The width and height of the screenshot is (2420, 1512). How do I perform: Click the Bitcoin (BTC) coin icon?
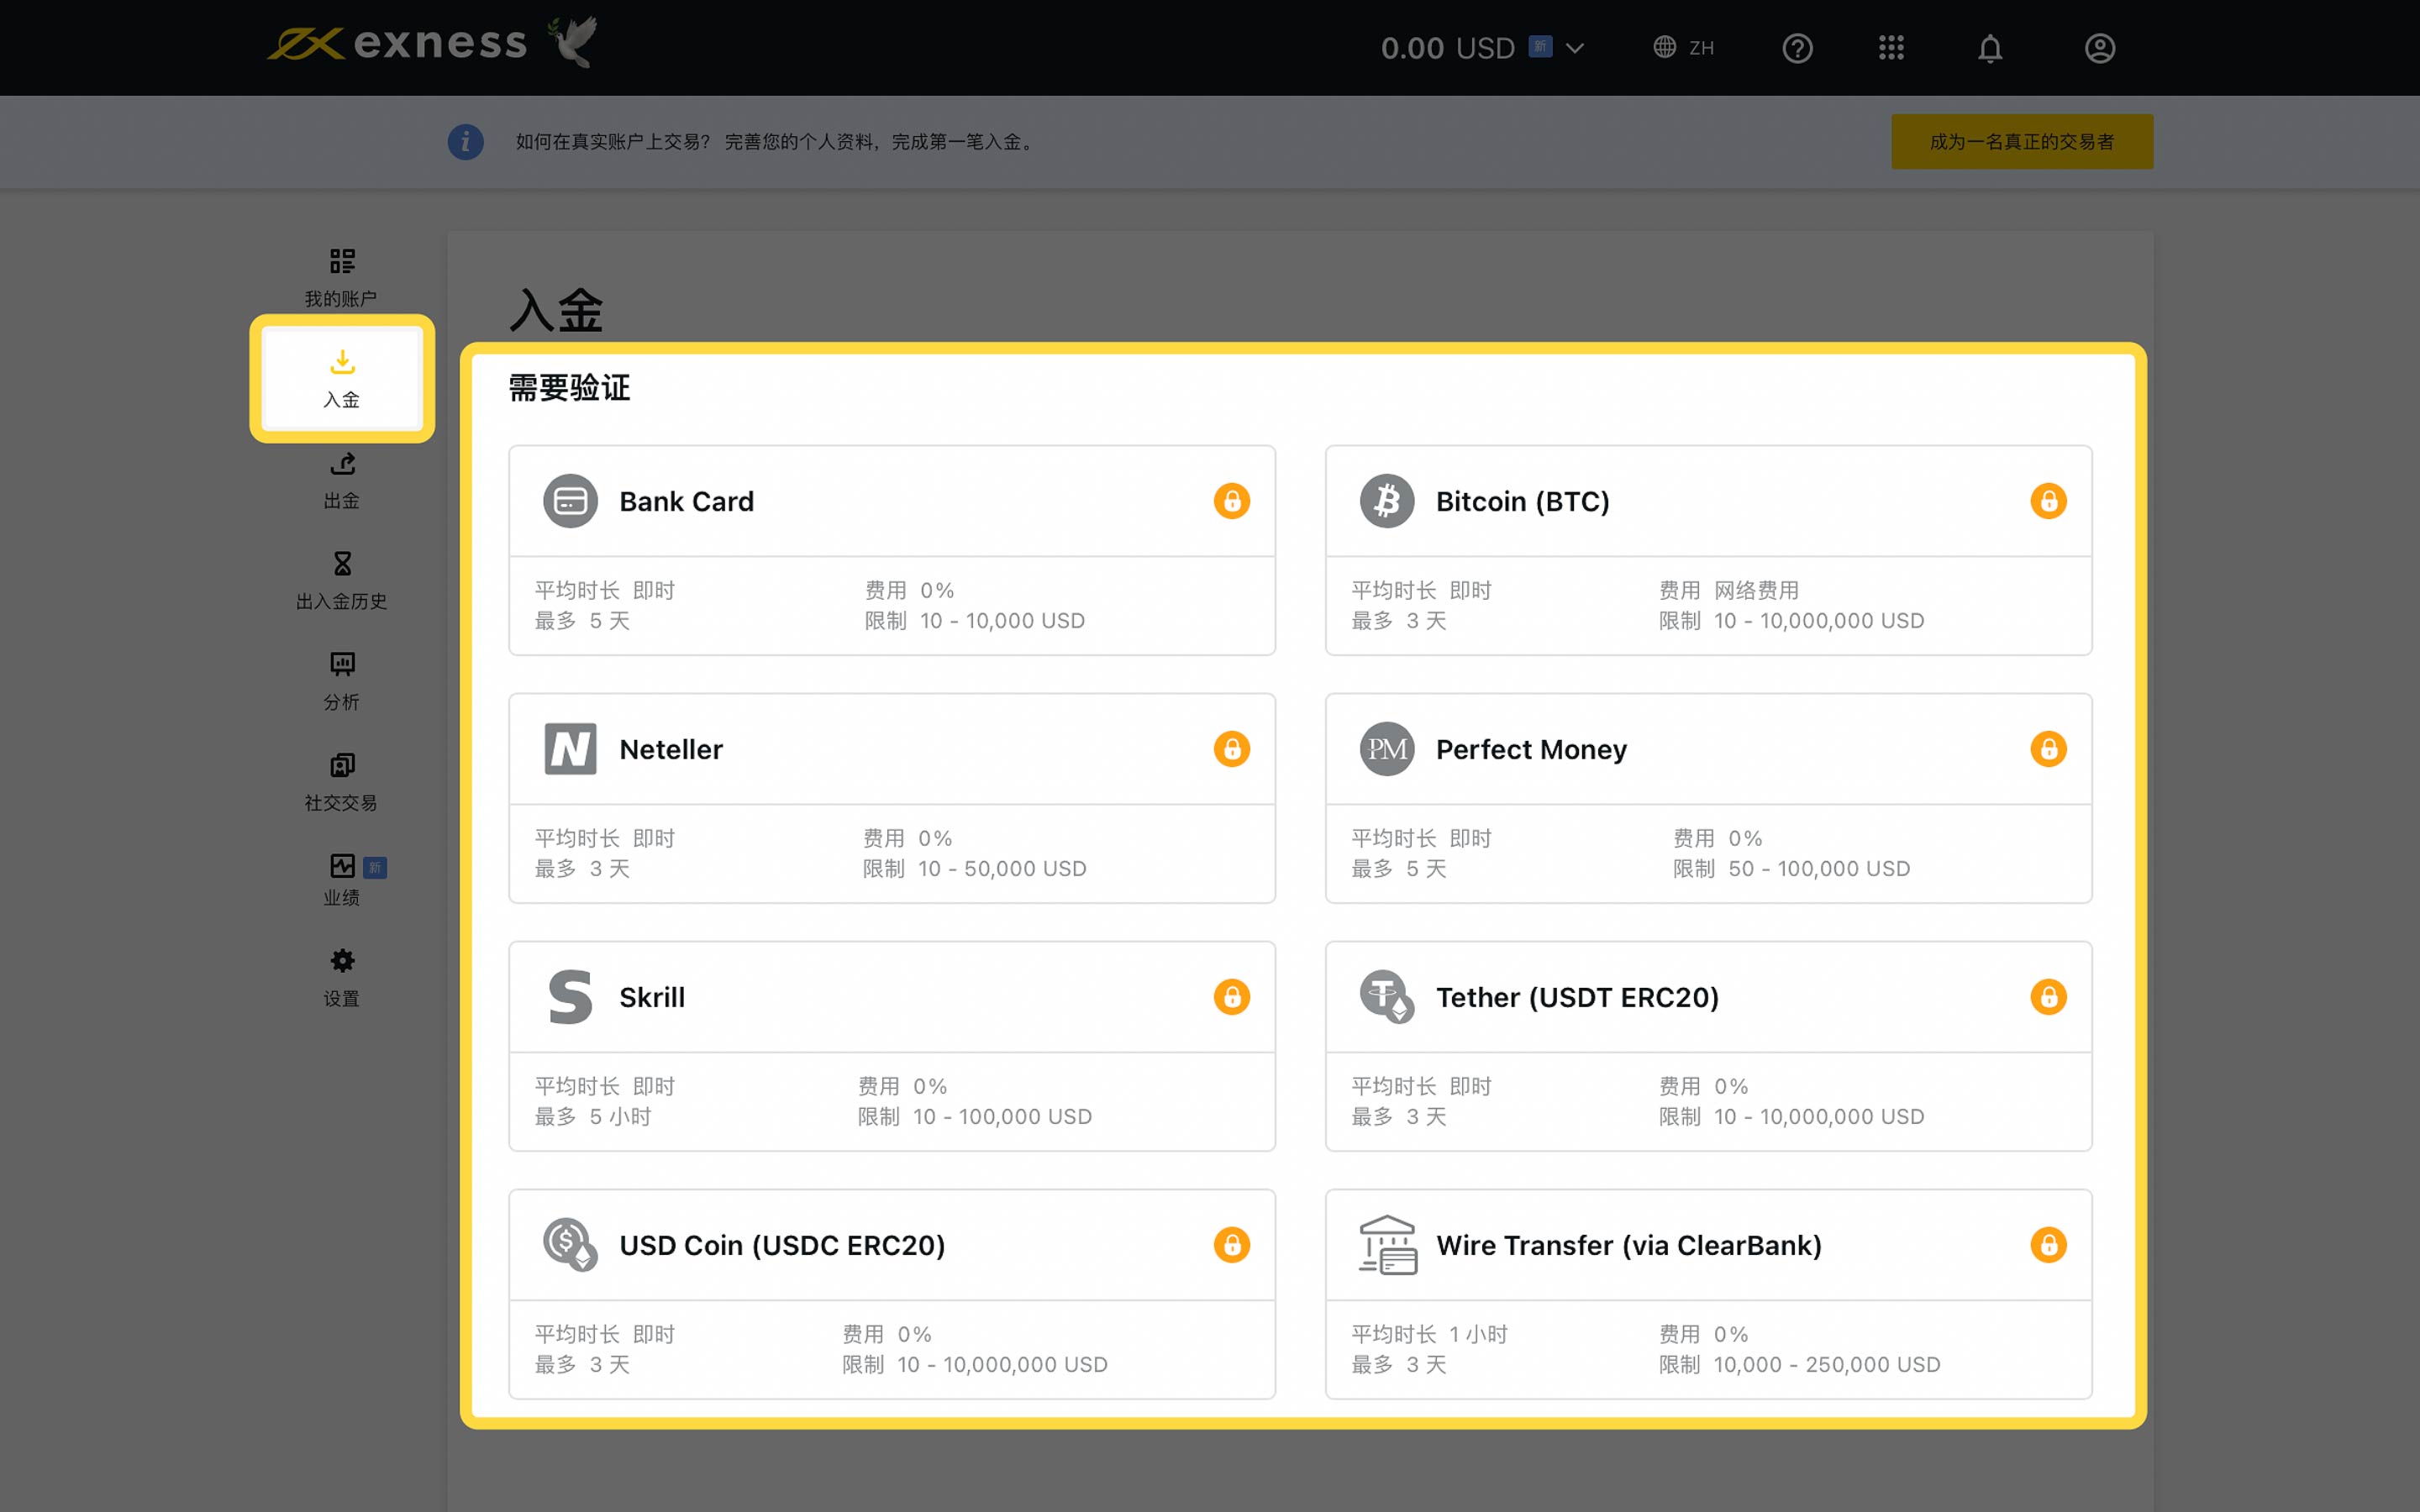(x=1386, y=501)
